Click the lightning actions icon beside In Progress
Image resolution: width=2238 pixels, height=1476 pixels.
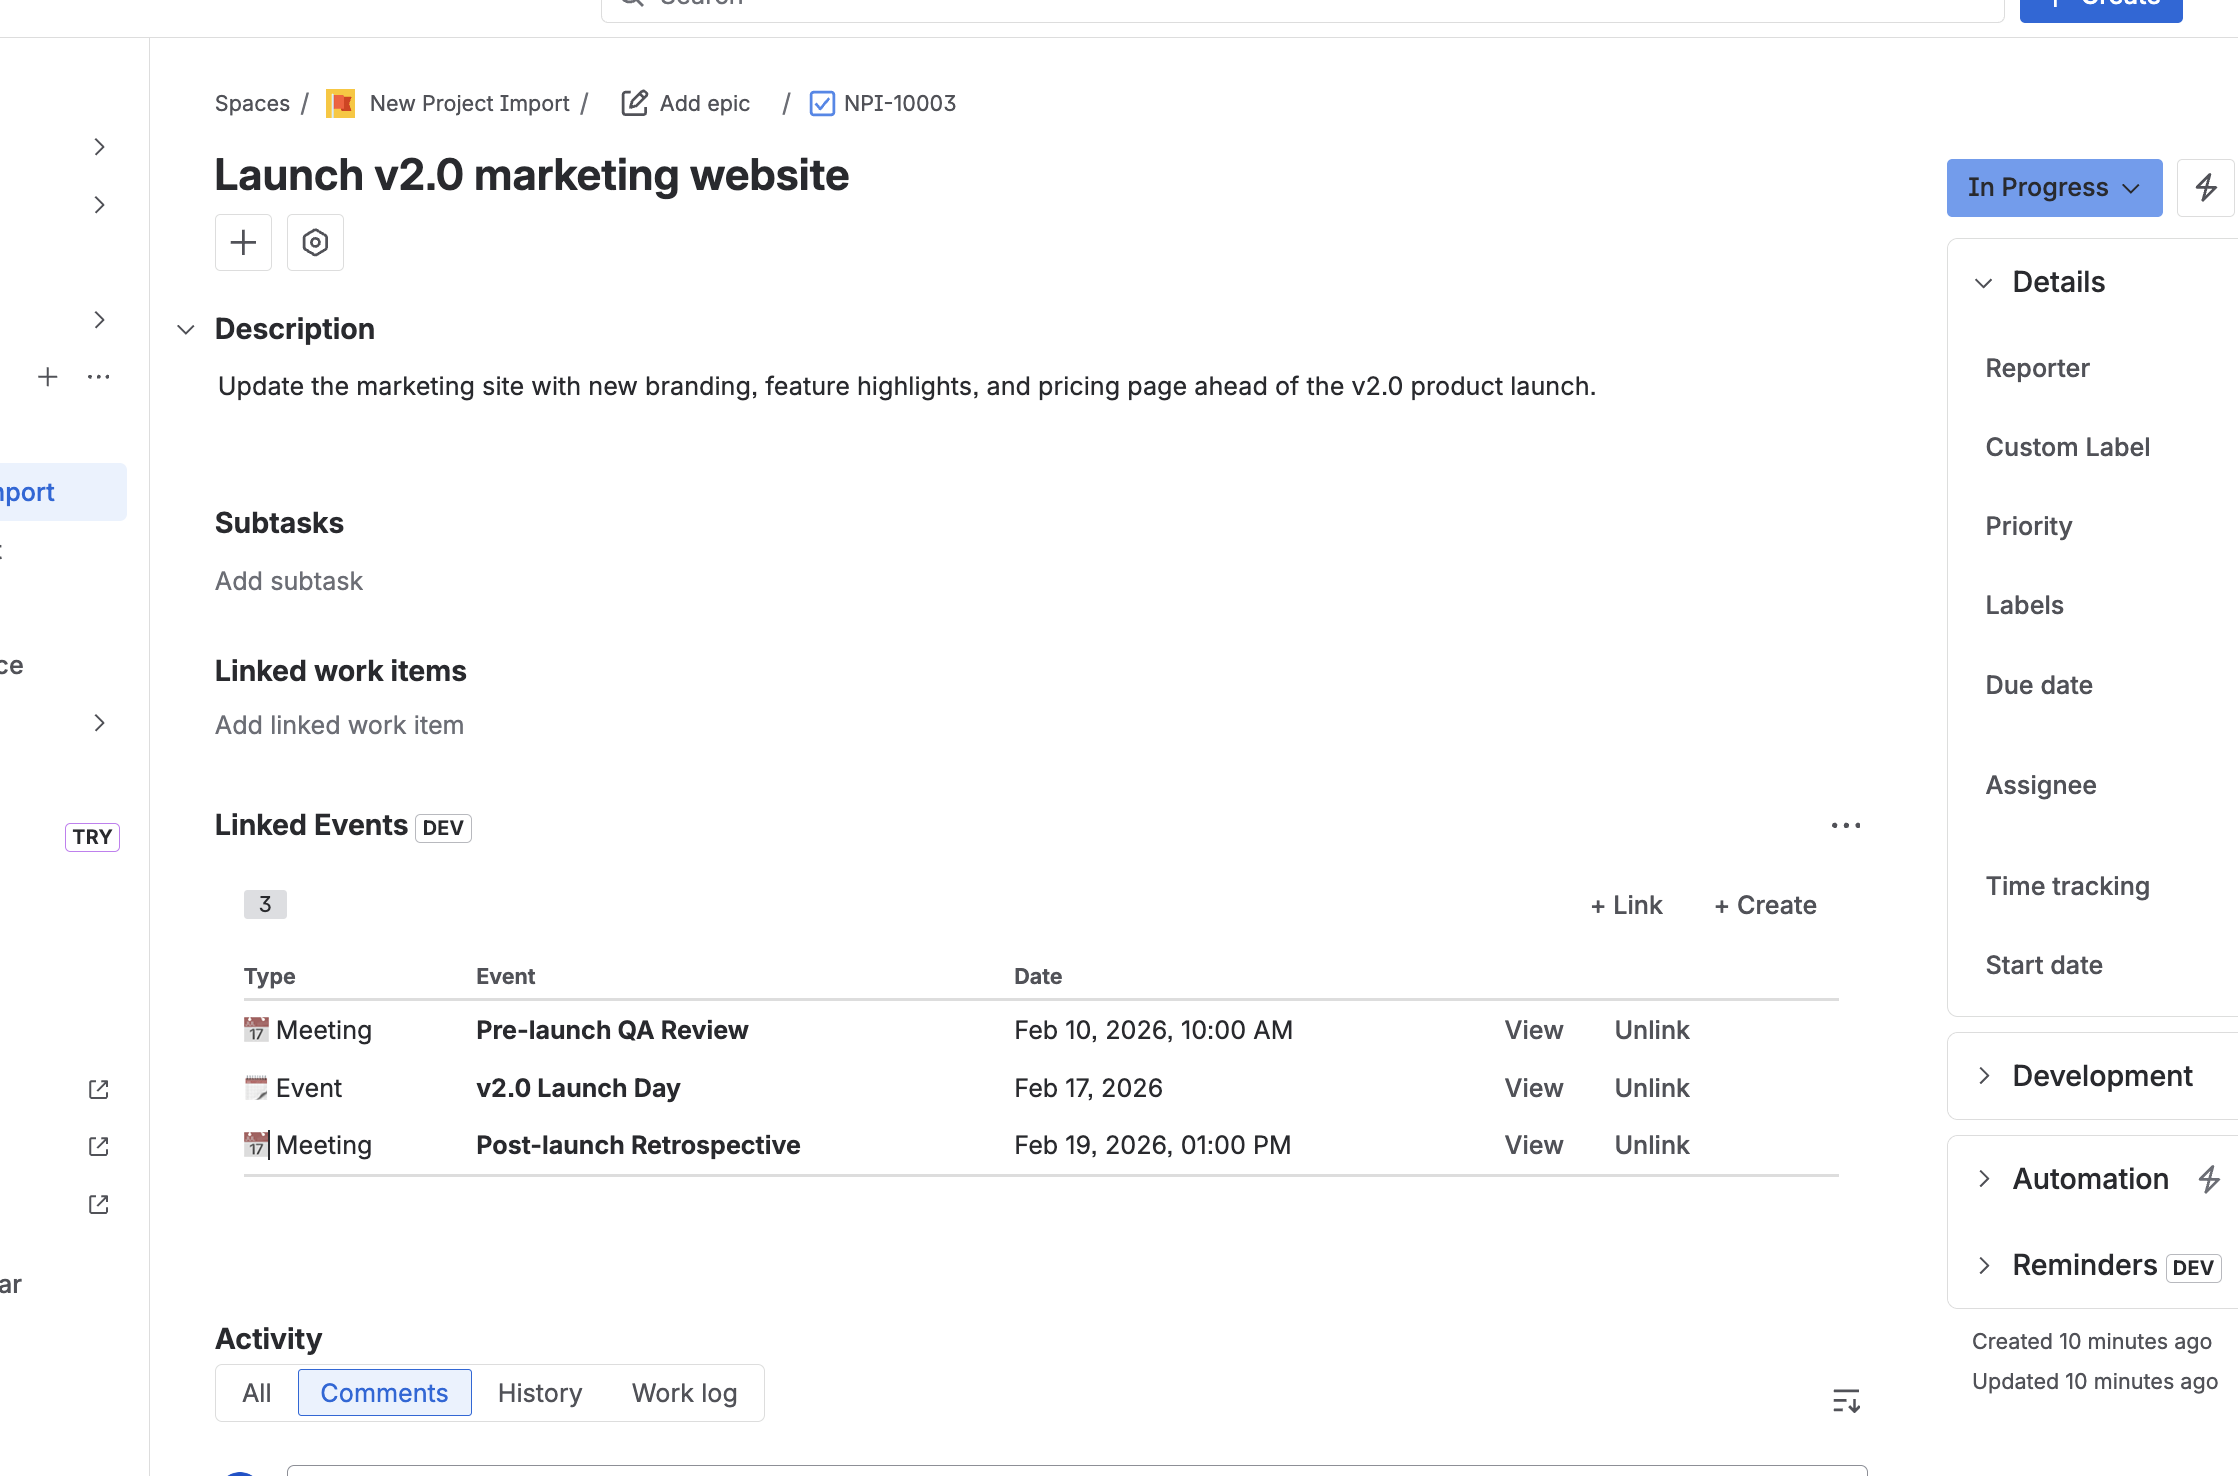pos(2205,187)
